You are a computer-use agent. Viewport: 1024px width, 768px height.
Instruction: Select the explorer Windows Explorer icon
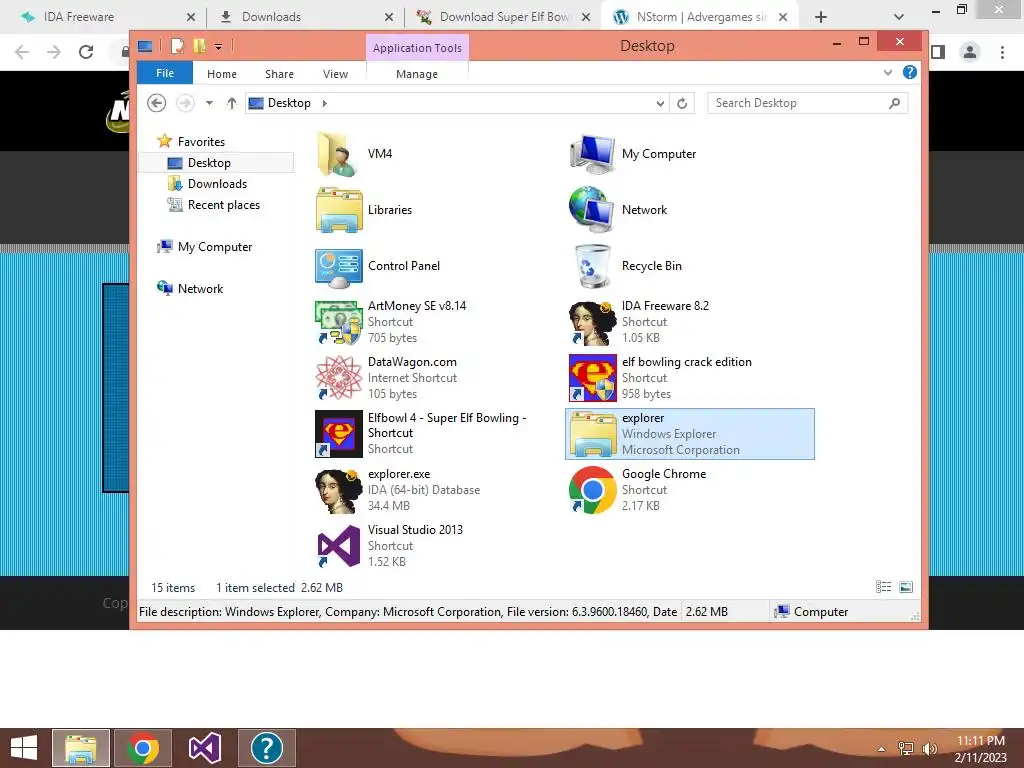click(592, 434)
